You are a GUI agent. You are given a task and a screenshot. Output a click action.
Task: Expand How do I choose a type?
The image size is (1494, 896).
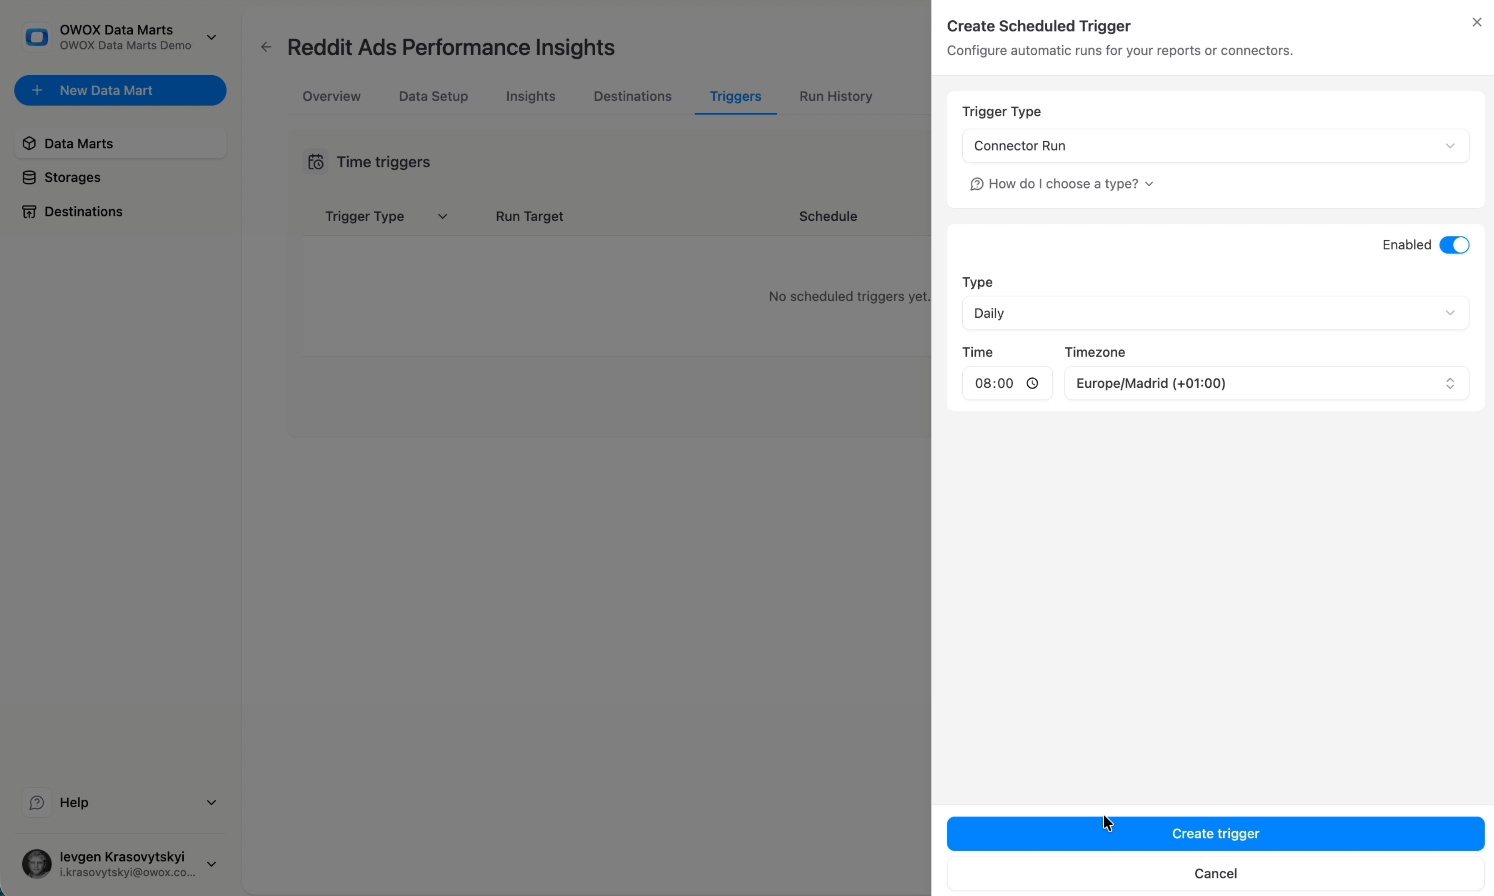pos(1062,184)
